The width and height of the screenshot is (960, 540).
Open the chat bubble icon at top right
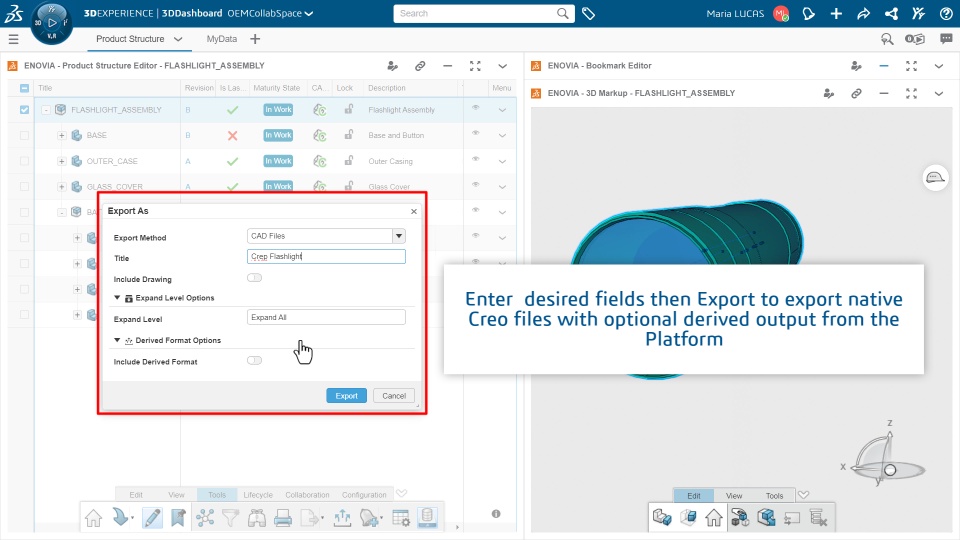(946, 39)
